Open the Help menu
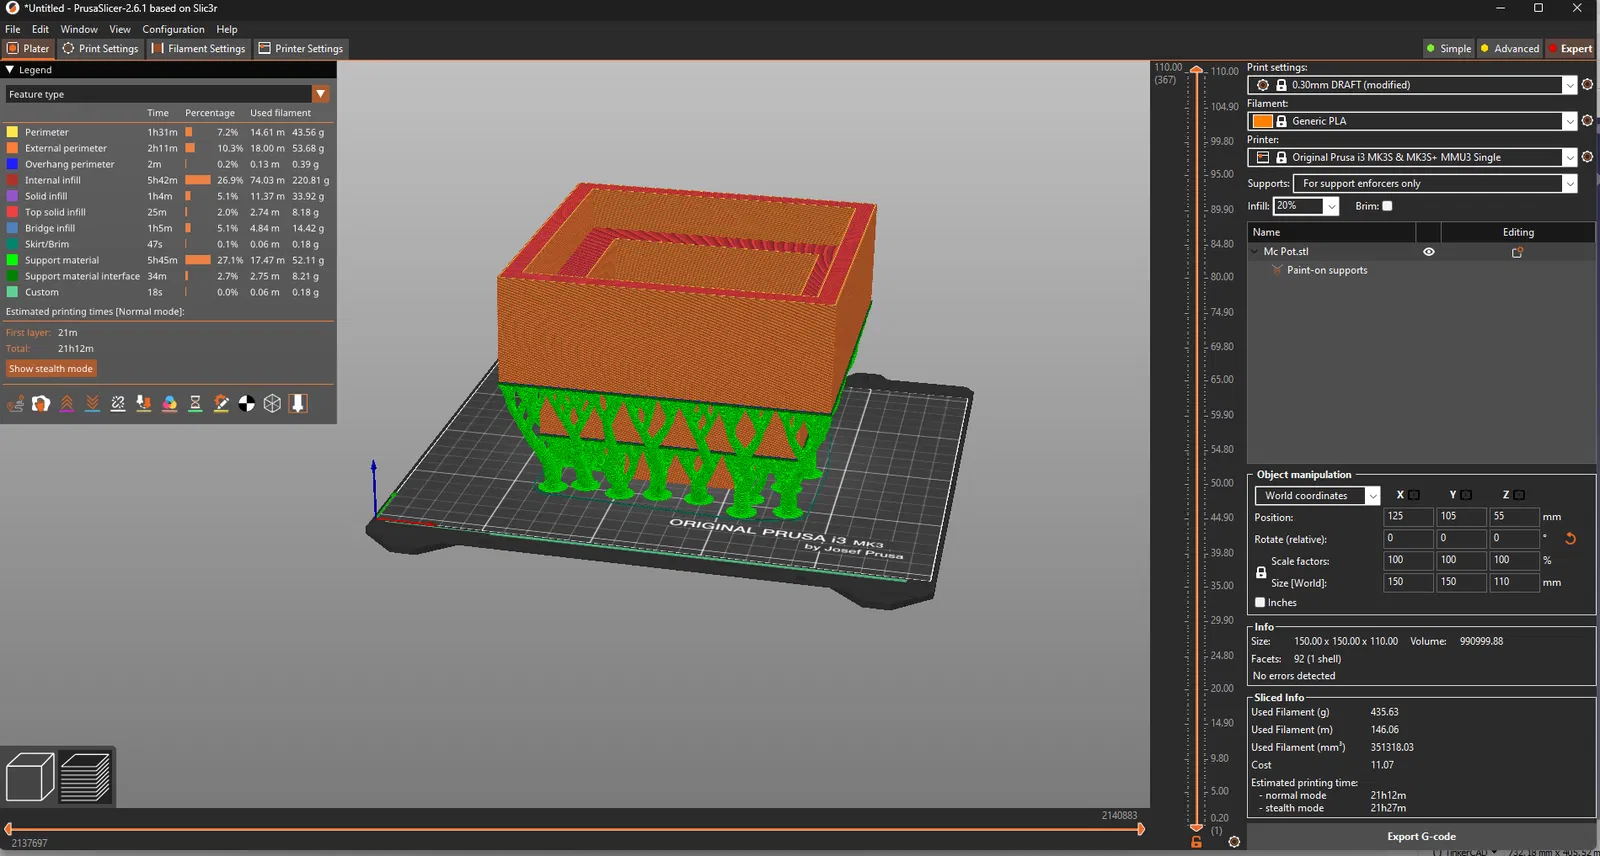1600x856 pixels. tap(227, 29)
